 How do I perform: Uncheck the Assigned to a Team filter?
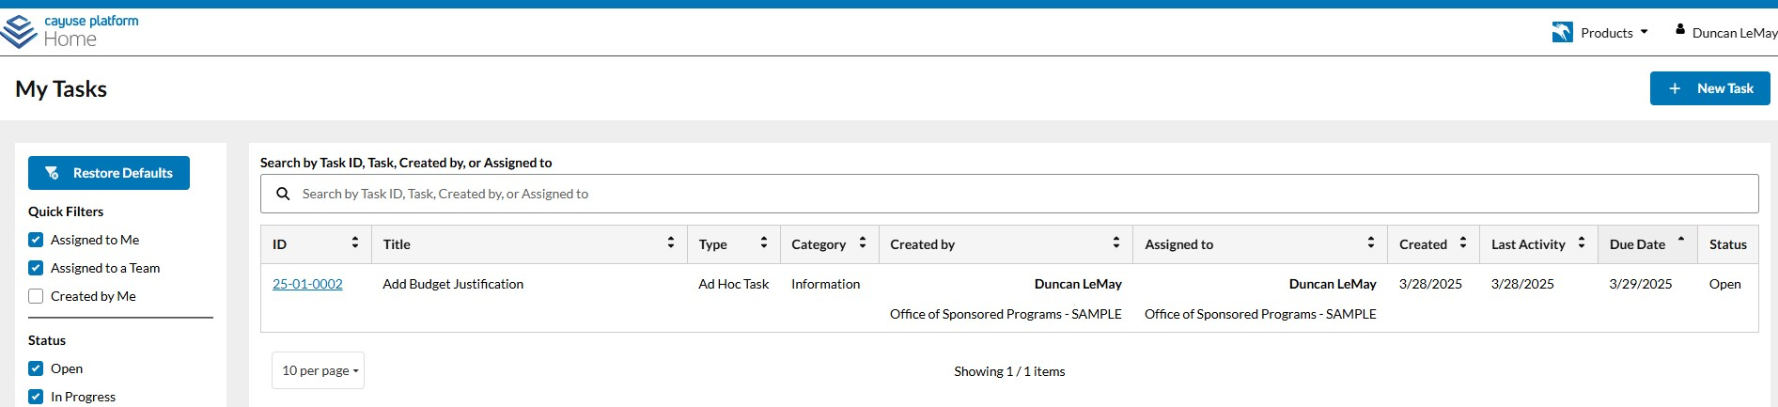[x=36, y=268]
